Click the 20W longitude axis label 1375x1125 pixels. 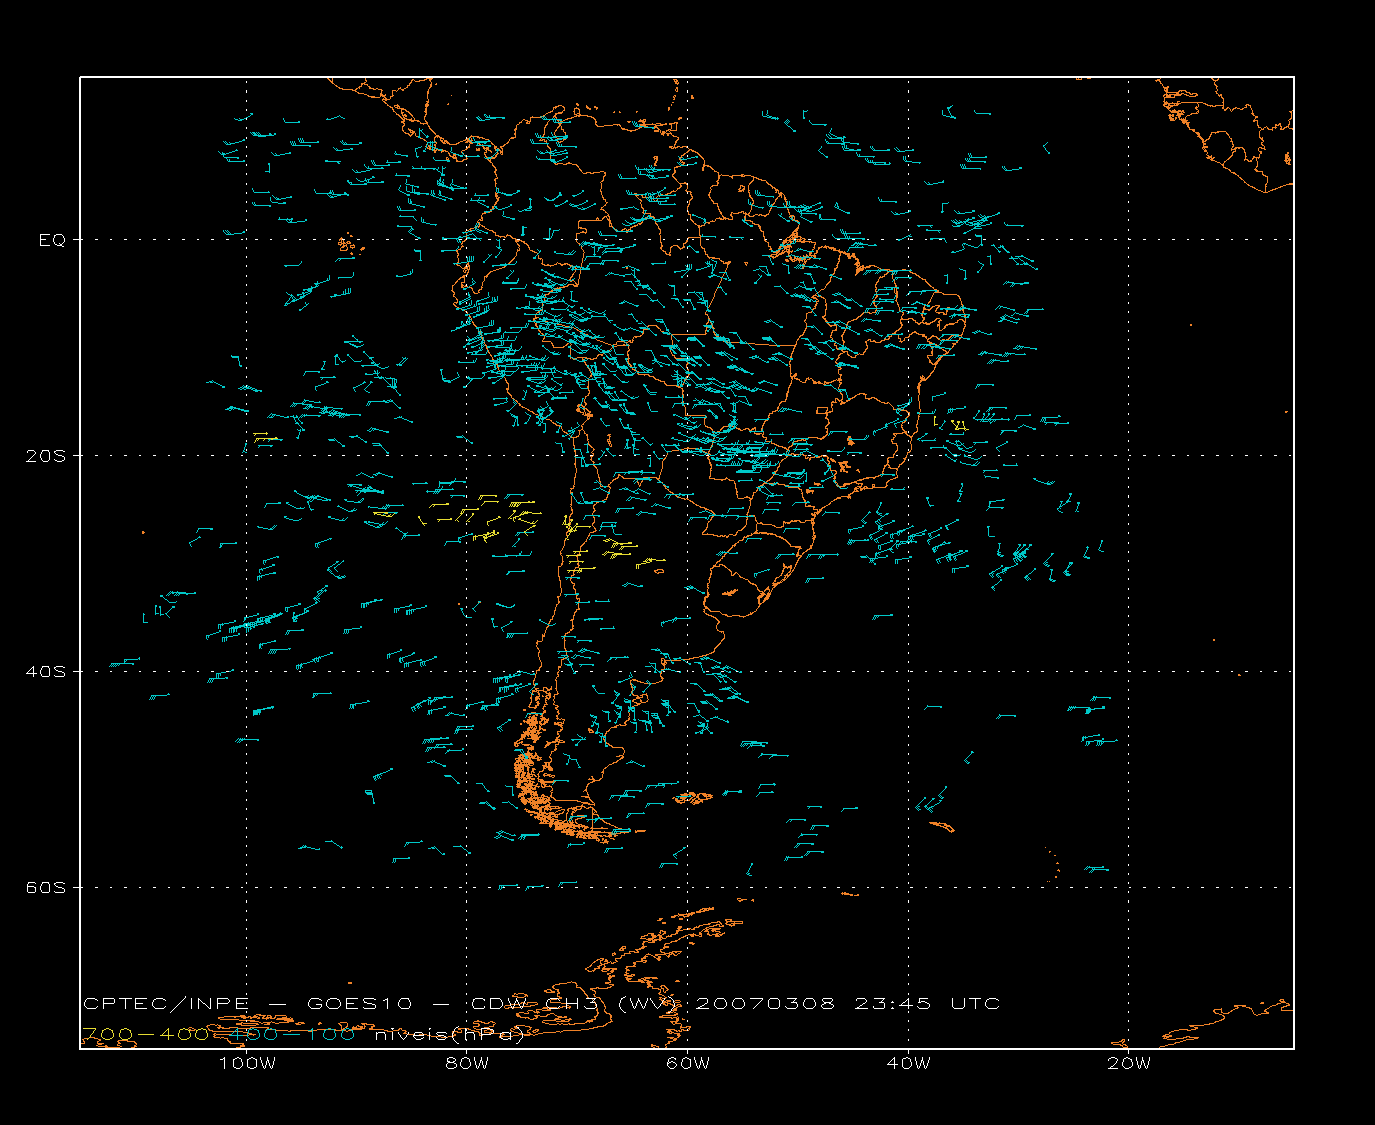[1129, 1063]
